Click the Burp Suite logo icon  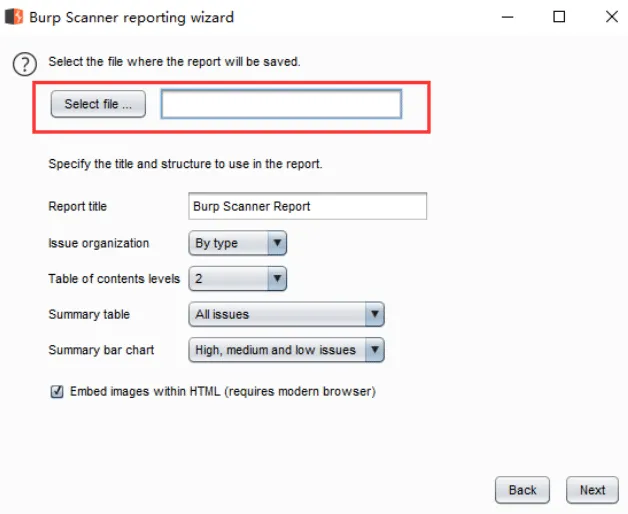pos(14,17)
